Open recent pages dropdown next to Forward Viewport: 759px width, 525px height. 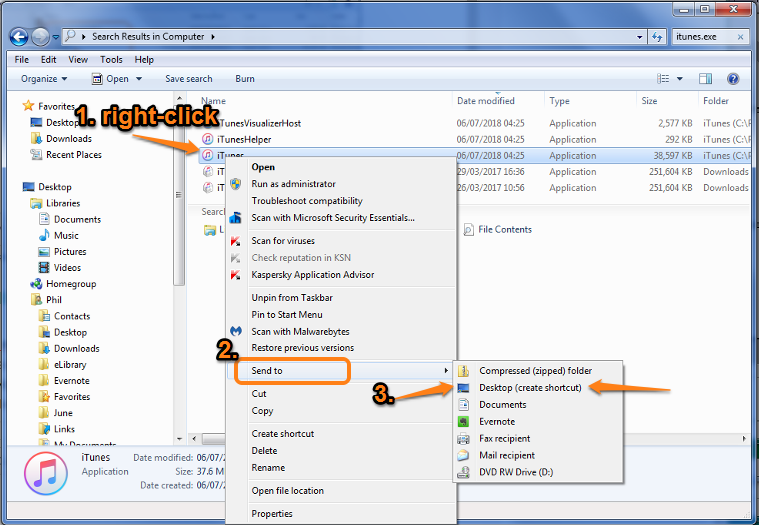56,37
